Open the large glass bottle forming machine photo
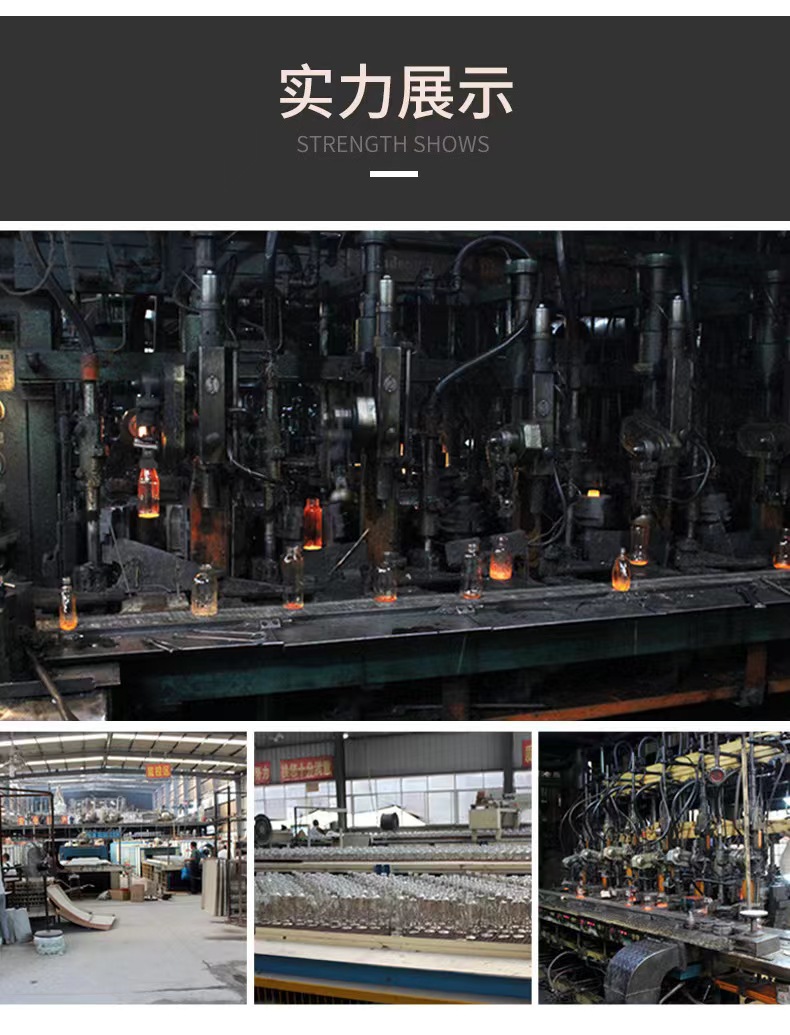Image resolution: width=790 pixels, height=1035 pixels. pyautogui.click(x=395, y=475)
